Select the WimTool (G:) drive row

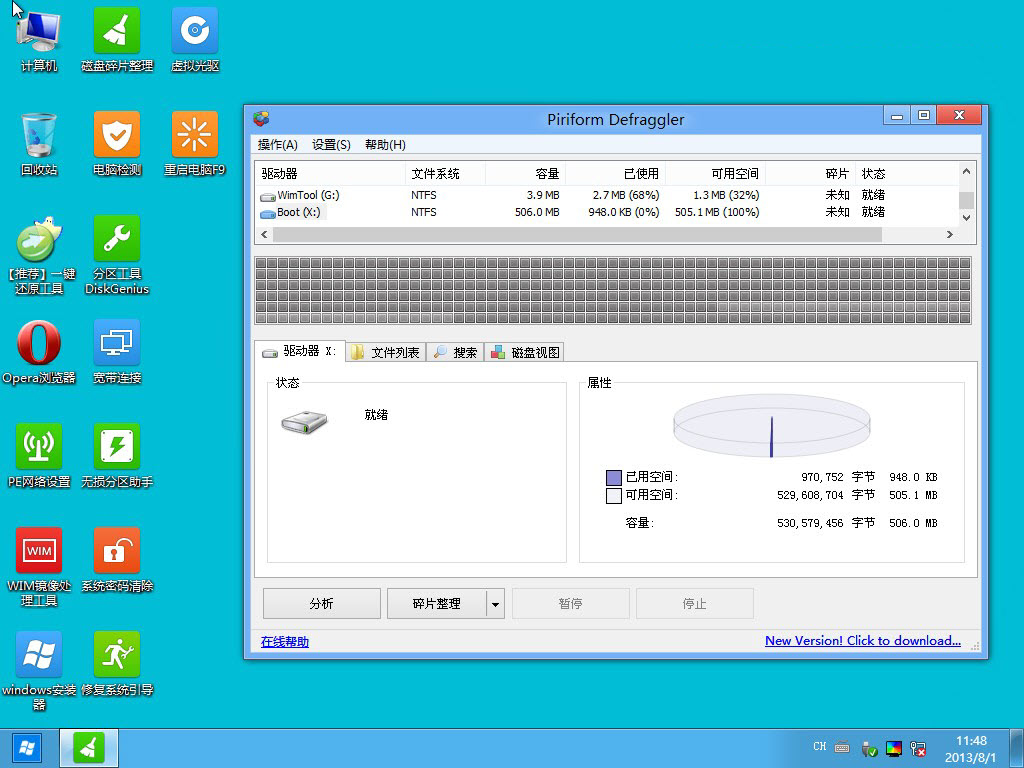606,195
